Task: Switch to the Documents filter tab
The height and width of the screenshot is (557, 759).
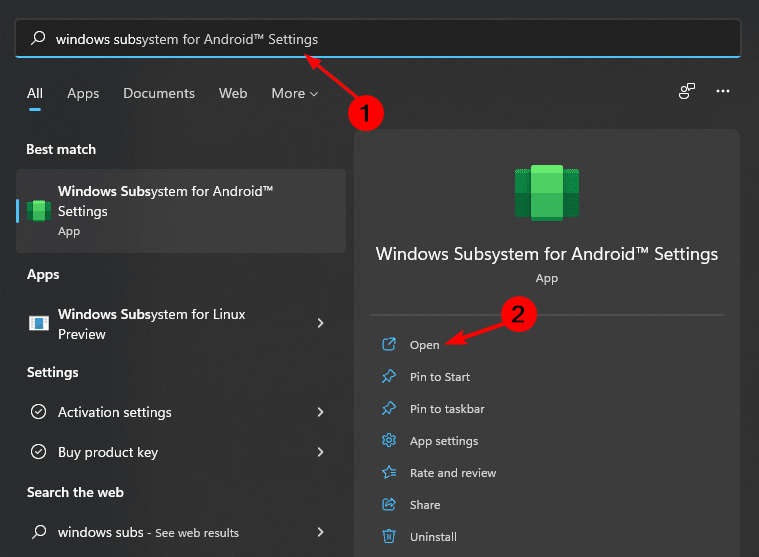Action: point(159,93)
